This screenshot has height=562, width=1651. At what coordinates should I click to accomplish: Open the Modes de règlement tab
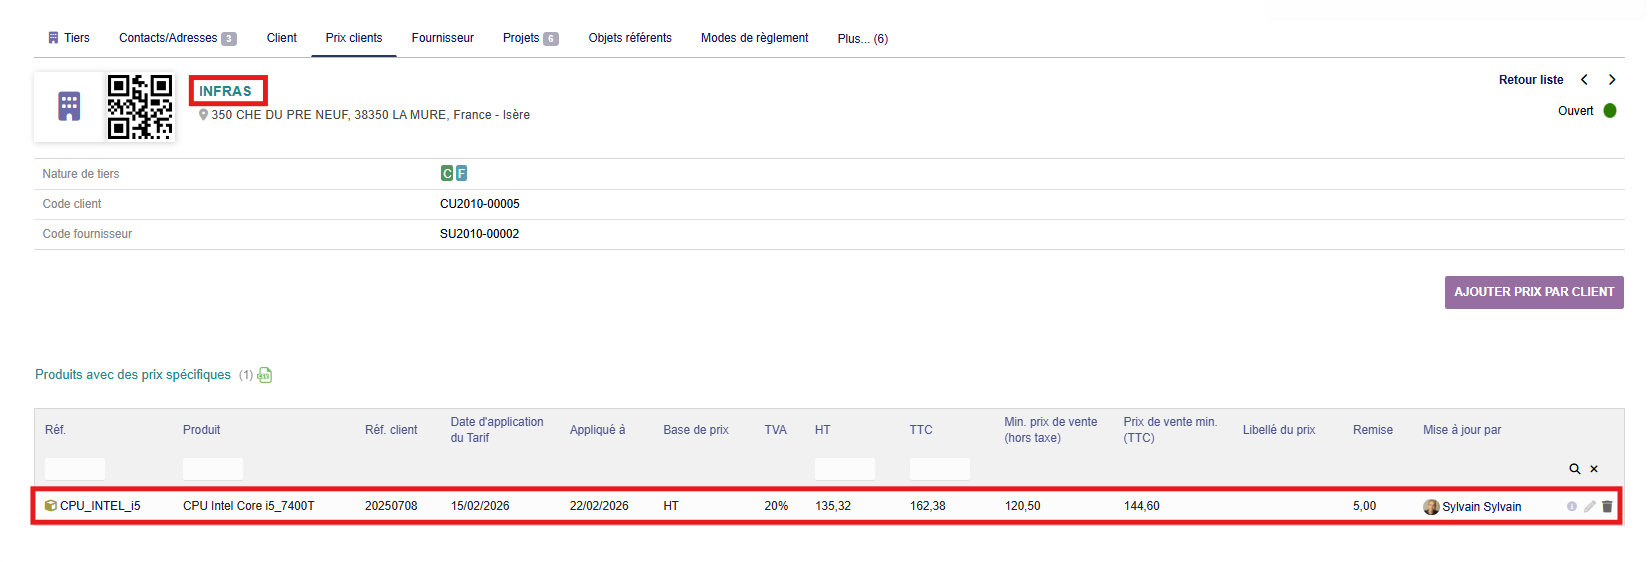click(x=754, y=38)
